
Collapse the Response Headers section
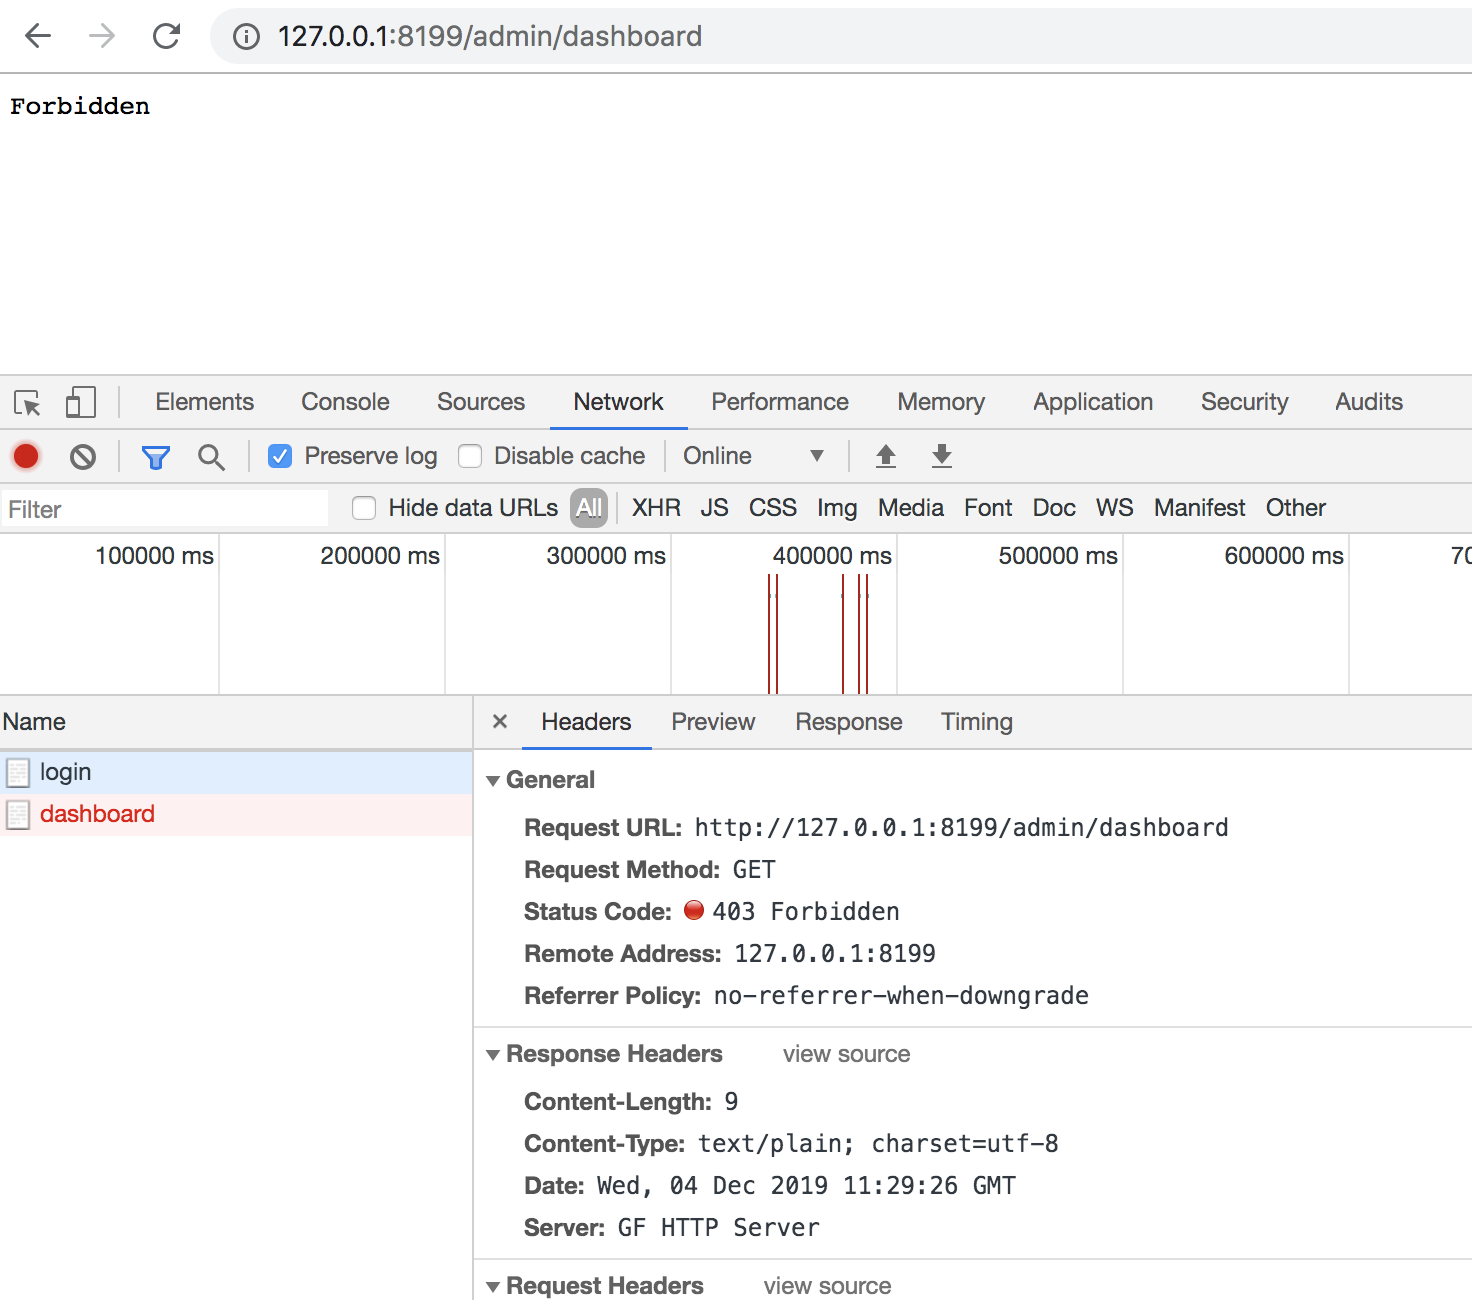(x=493, y=1055)
